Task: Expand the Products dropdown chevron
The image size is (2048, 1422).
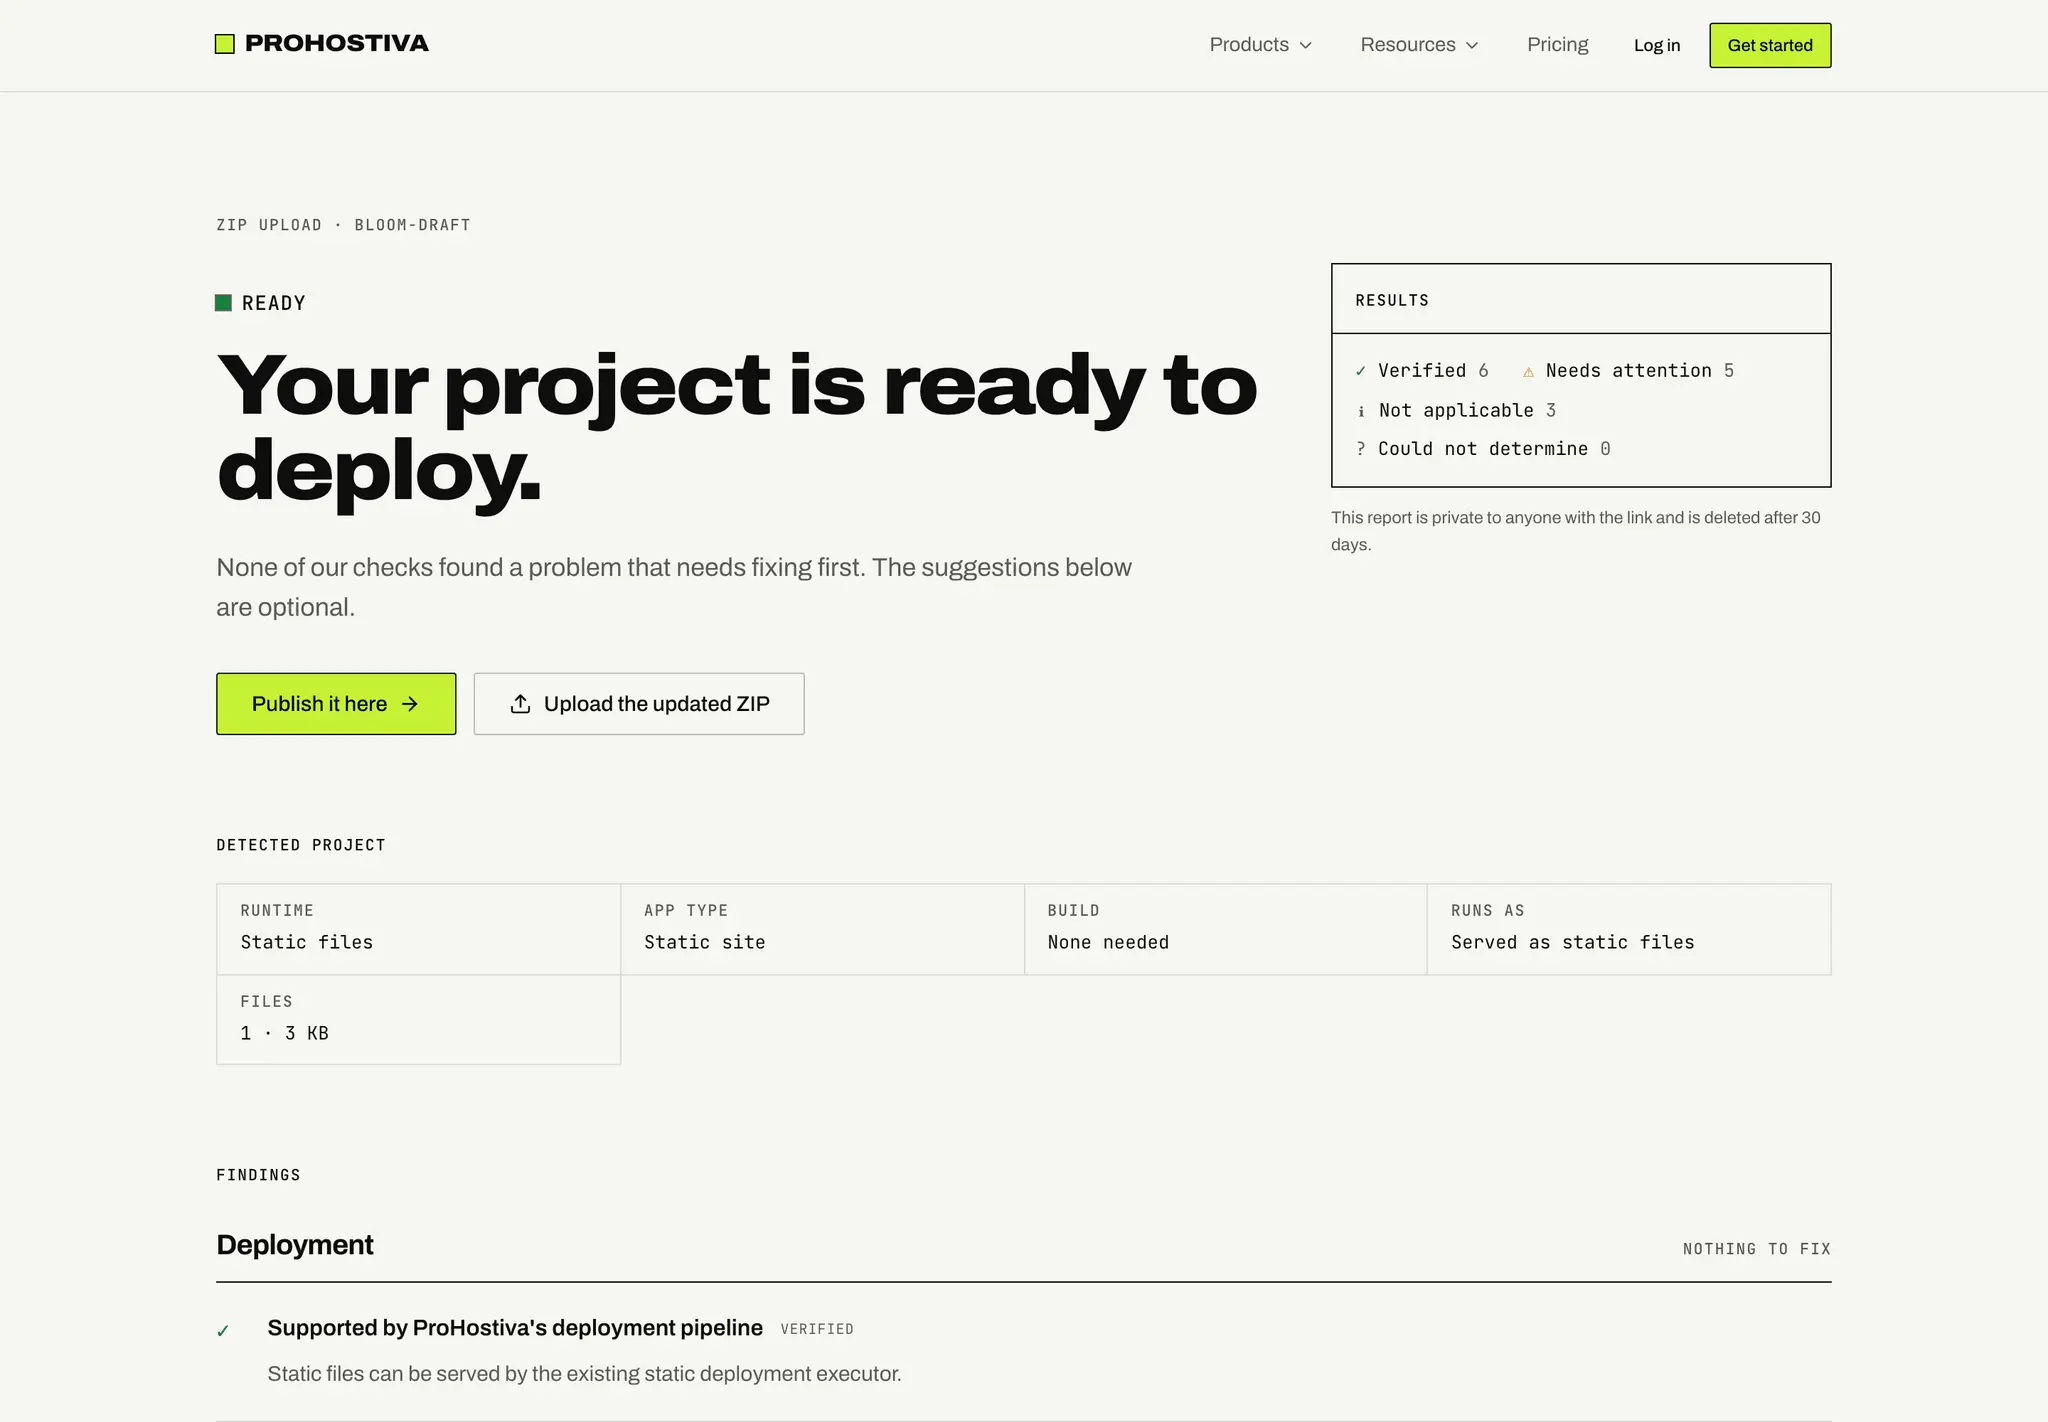Action: point(1305,46)
